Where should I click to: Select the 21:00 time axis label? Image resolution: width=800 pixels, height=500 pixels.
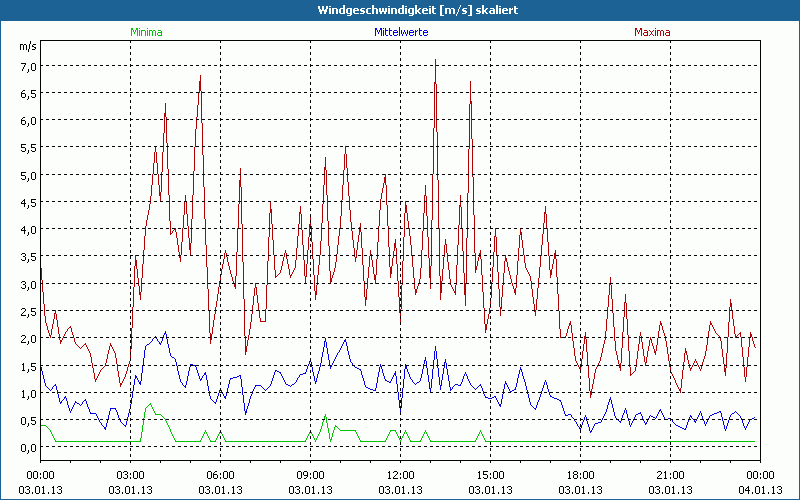click(x=670, y=474)
